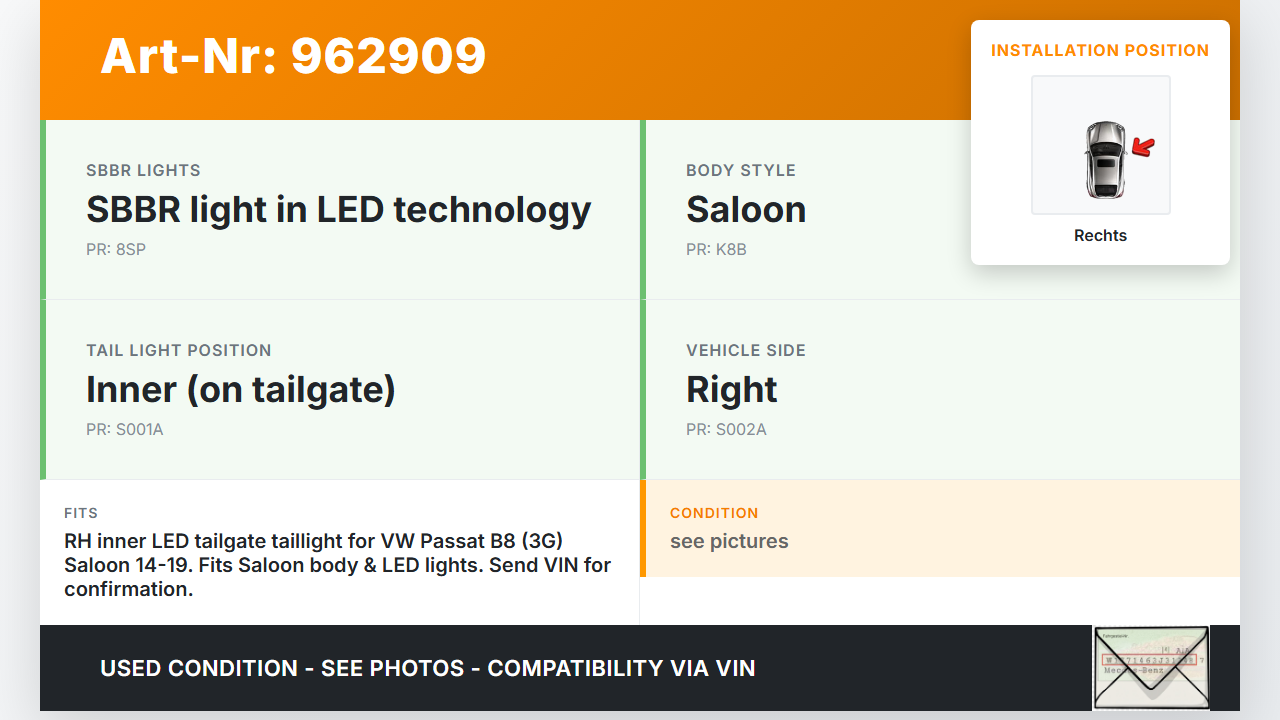Click the VIN envelope icon
Viewport: 1280px width, 720px height.
(1151, 667)
